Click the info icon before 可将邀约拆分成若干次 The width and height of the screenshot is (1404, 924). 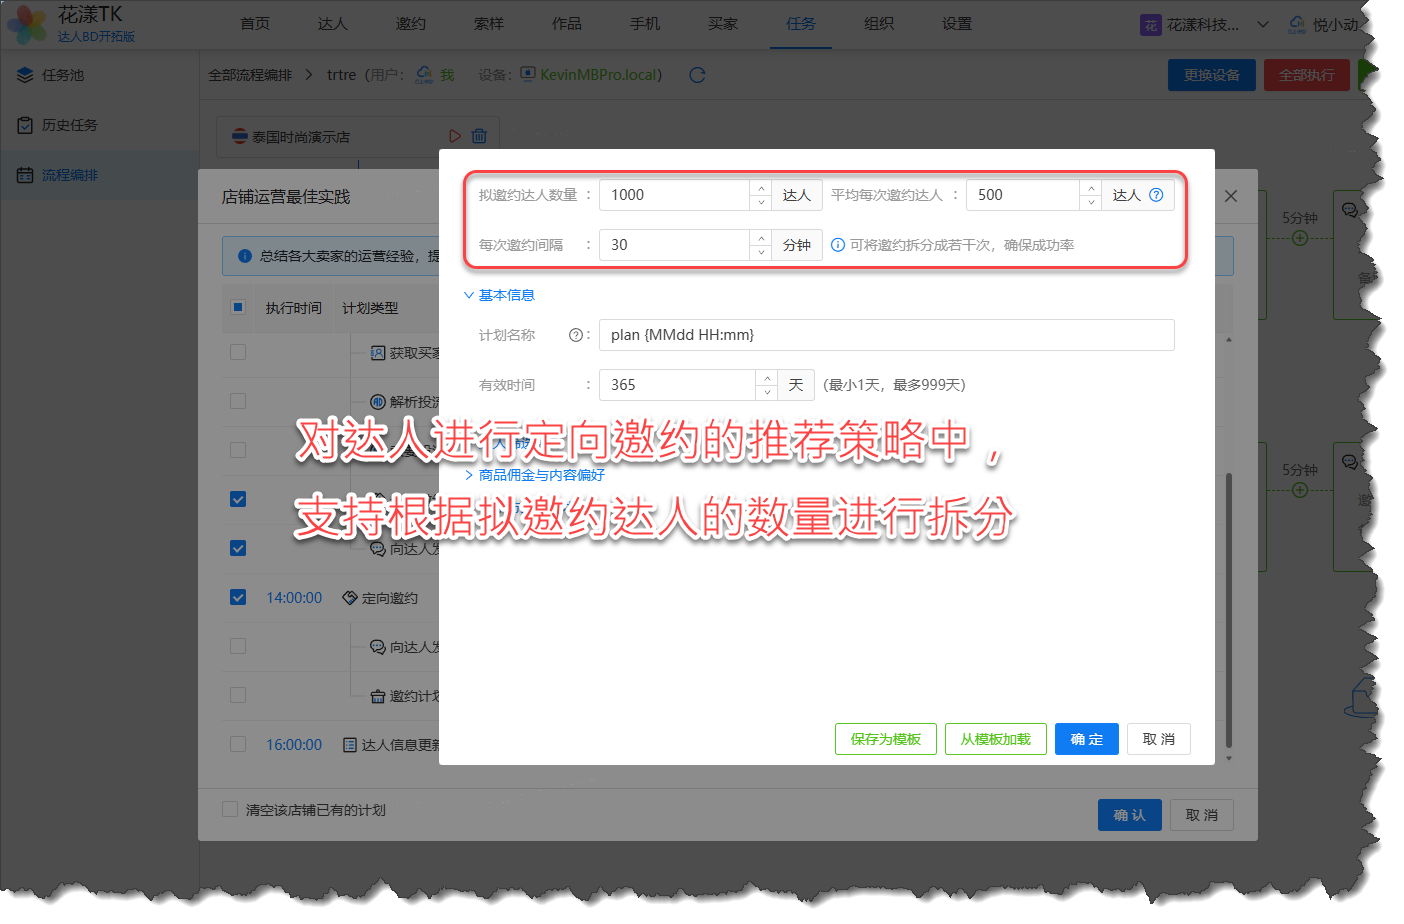coord(838,245)
